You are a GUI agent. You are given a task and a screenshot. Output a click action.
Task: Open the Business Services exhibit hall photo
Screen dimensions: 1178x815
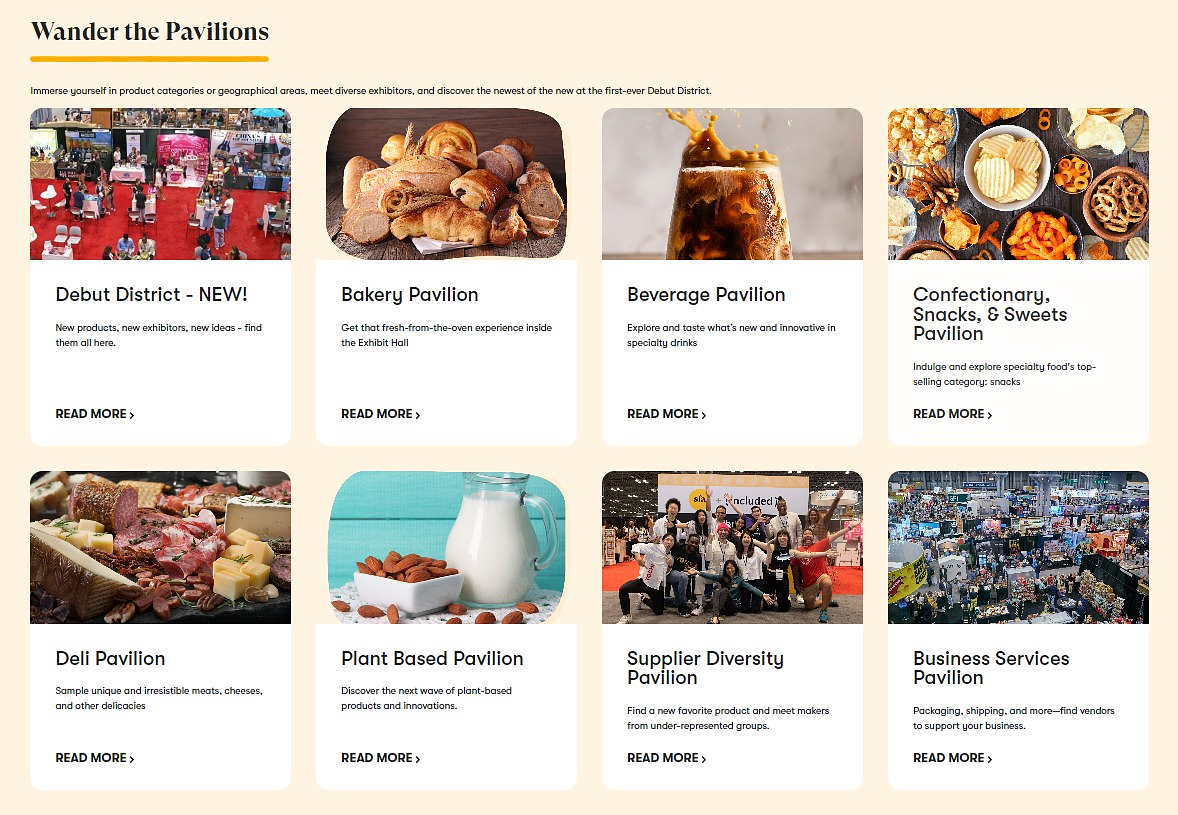point(1018,547)
